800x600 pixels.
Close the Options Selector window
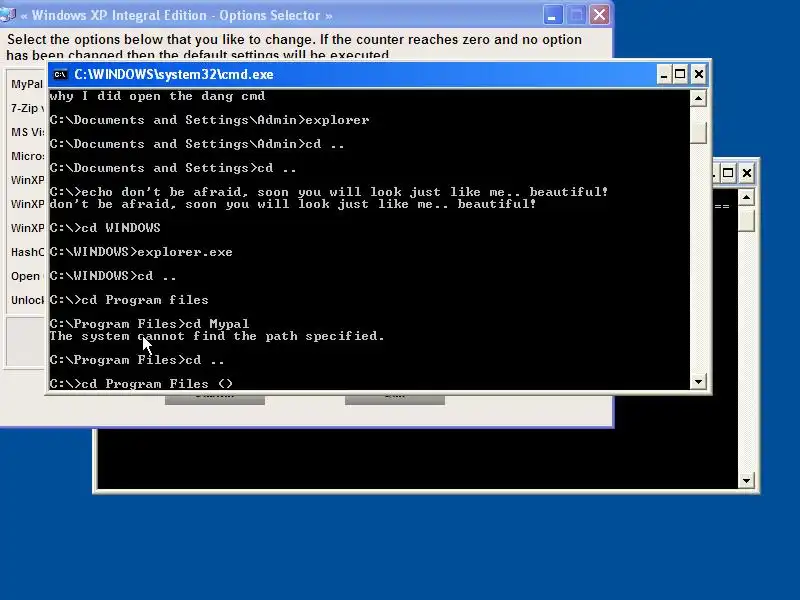tap(599, 15)
